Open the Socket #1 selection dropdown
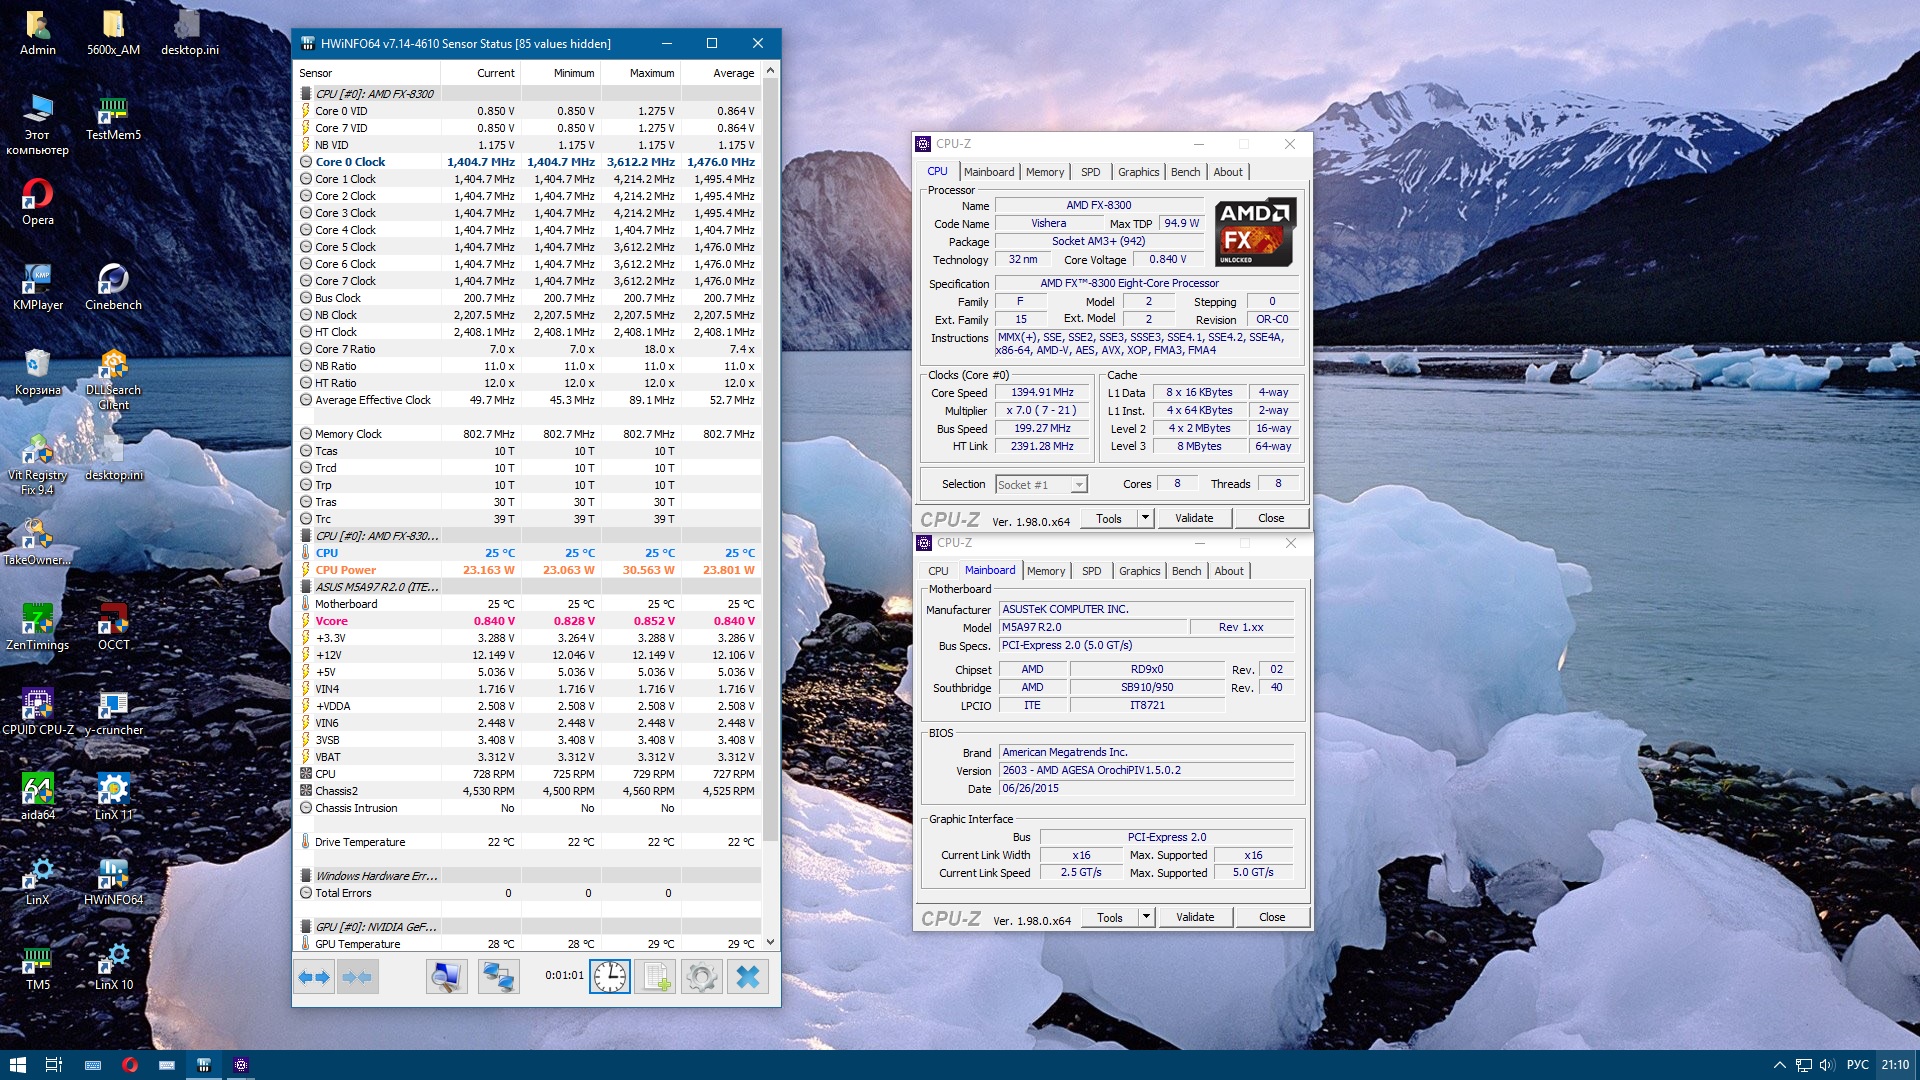Screen dimensions: 1920x1080 click(x=1078, y=485)
